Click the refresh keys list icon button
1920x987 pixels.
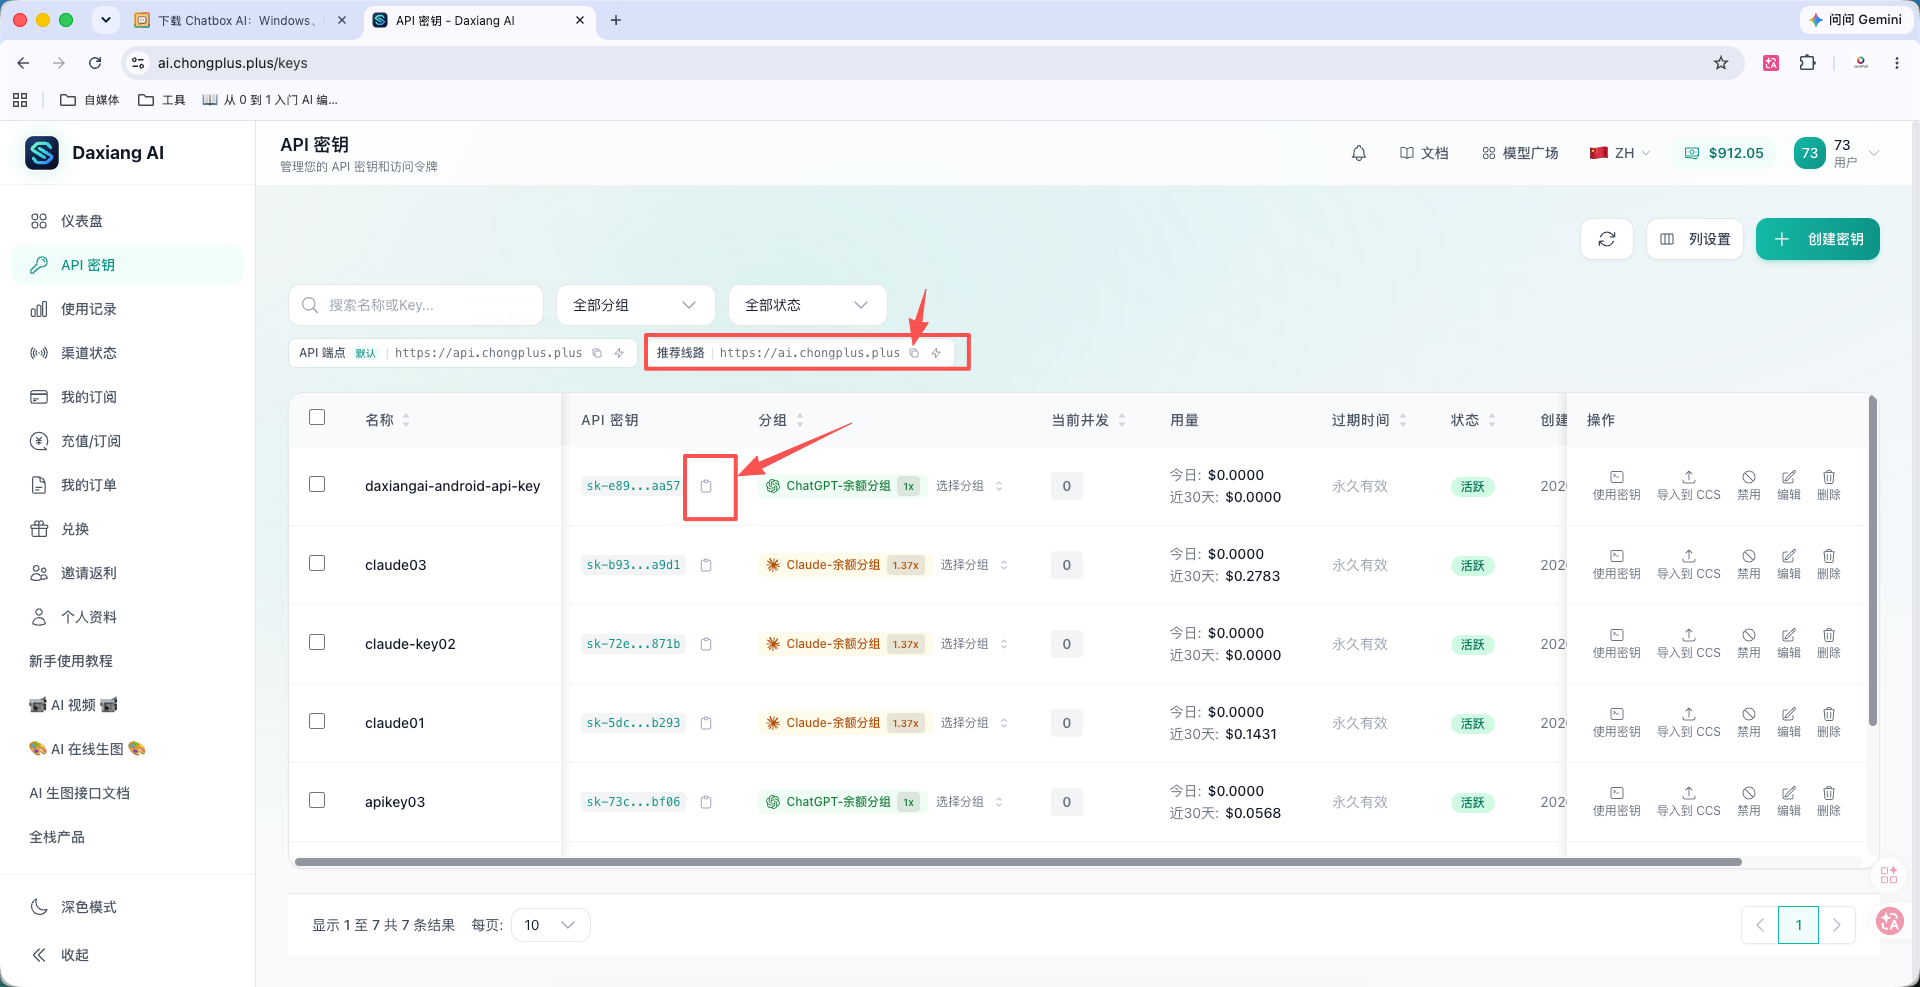click(1607, 239)
